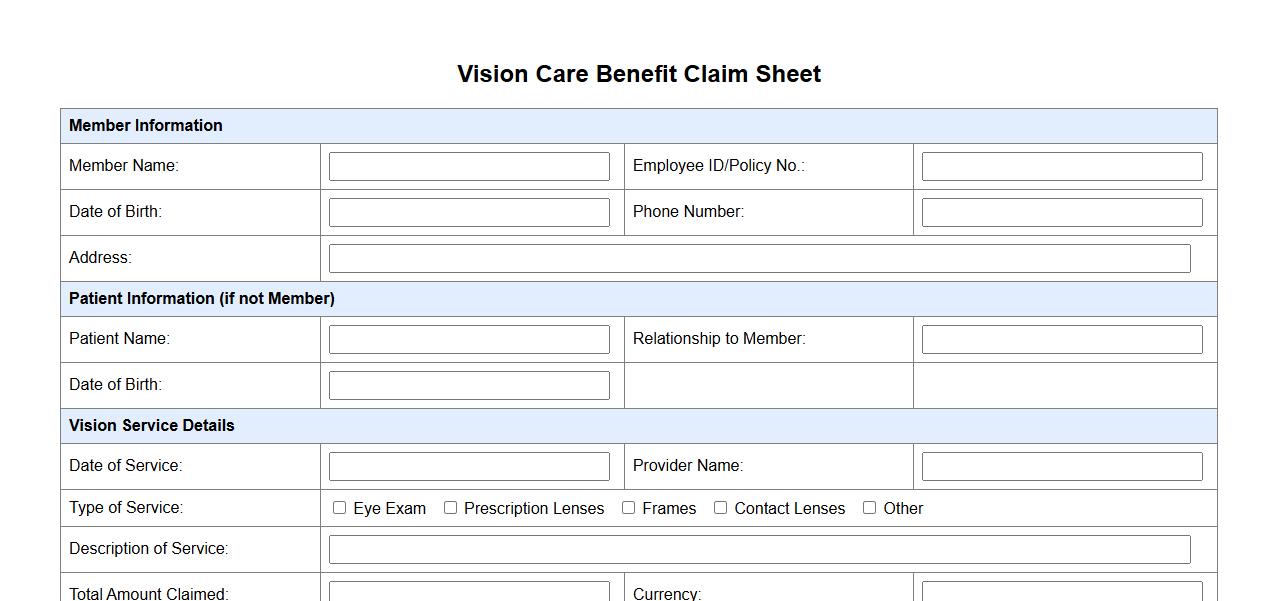This screenshot has height=601, width=1278.
Task: Click the Phone Number text box
Action: (x=1061, y=212)
